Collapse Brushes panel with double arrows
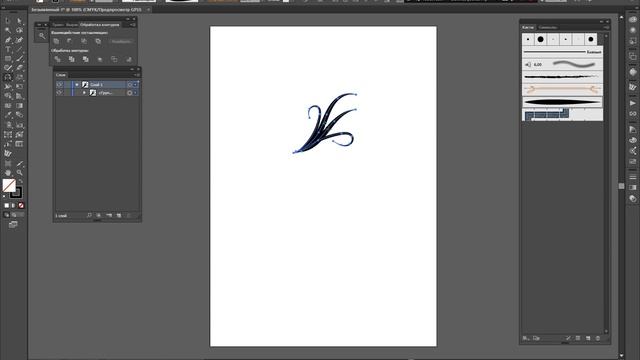 (601, 22)
